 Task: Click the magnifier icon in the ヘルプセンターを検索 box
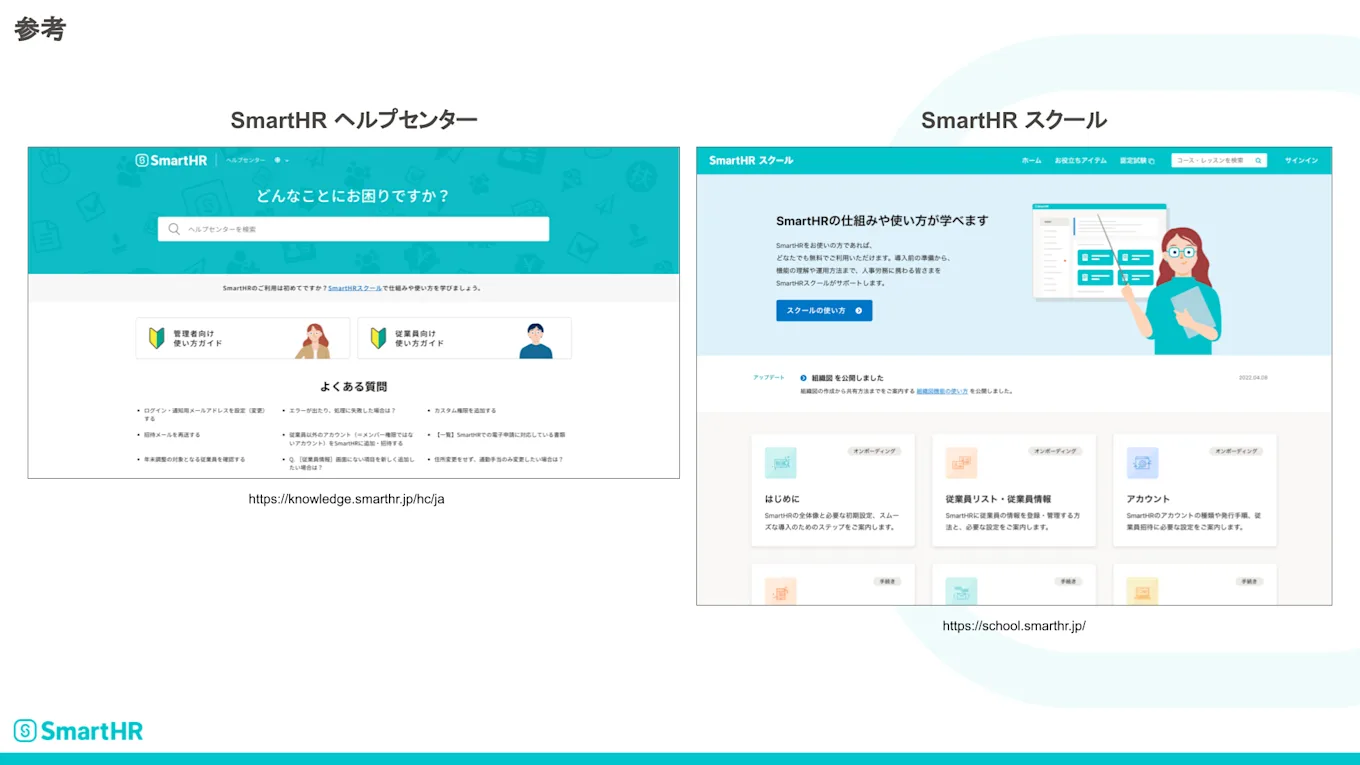[x=174, y=229]
